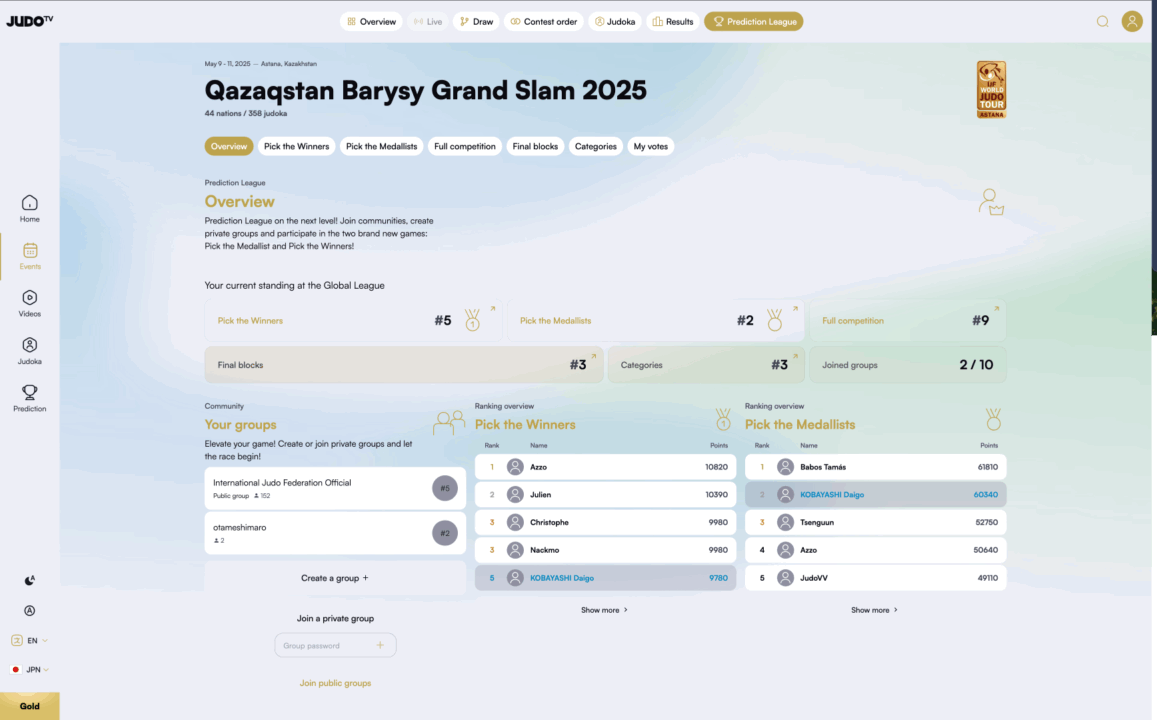
Task: Open Joined groups 2 / 10 card
Action: click(908, 364)
